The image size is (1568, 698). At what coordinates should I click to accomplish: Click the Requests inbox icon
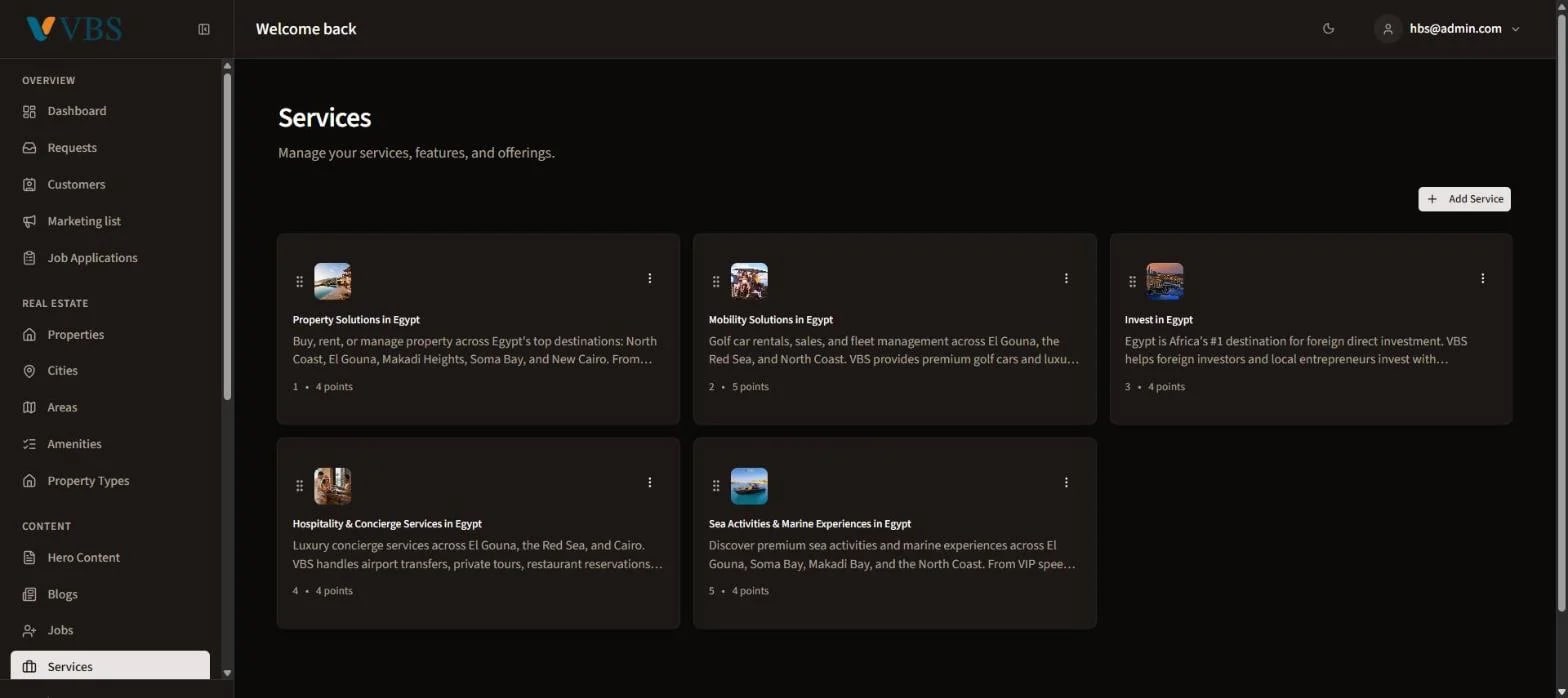(29, 148)
